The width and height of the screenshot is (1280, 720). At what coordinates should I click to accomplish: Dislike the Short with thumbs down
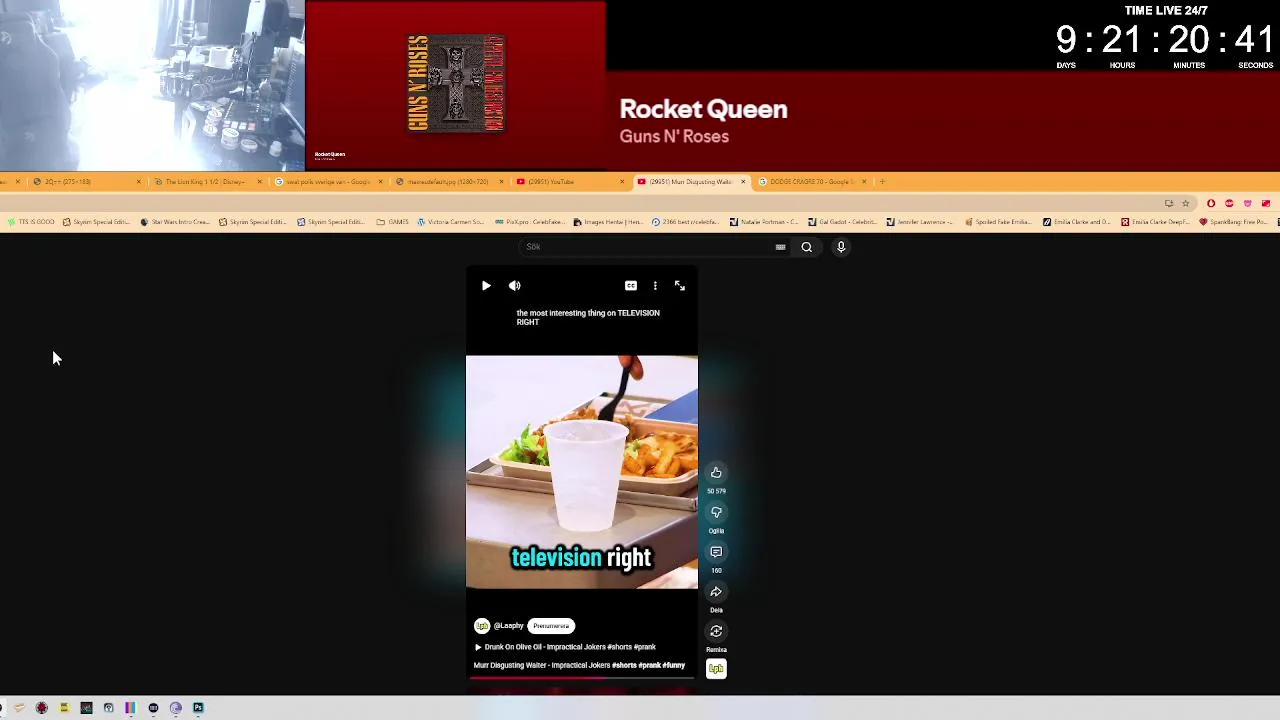[716, 513]
